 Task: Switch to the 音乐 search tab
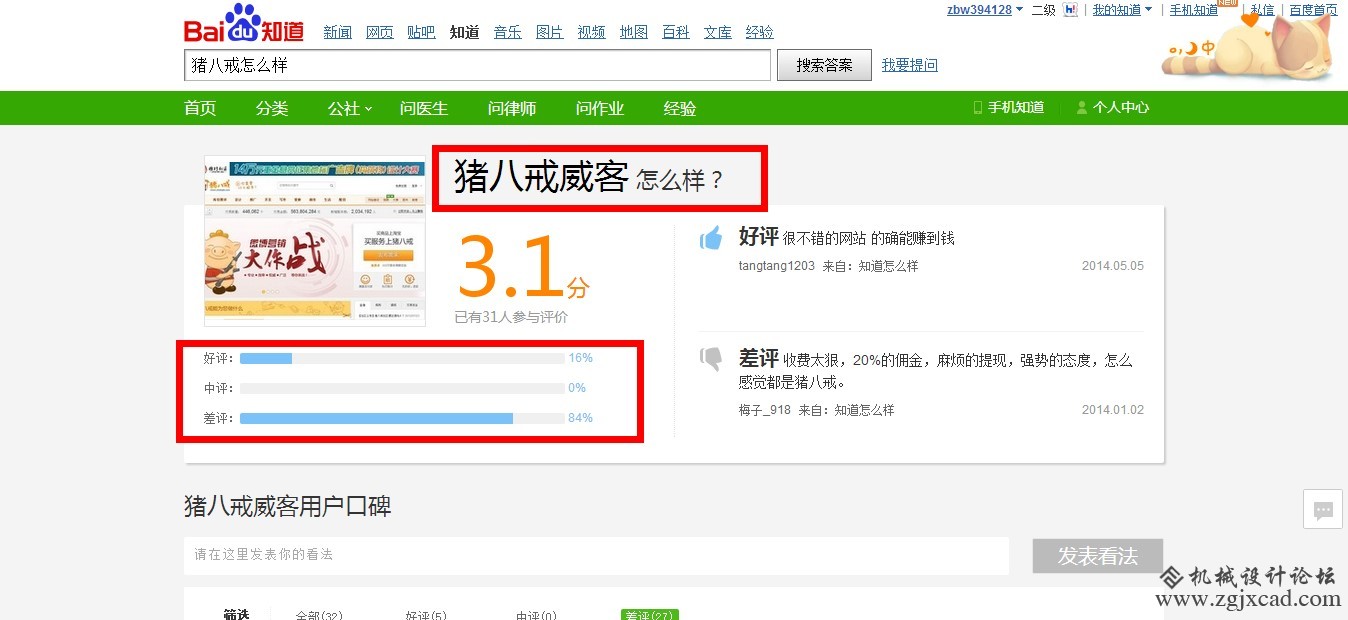[507, 32]
